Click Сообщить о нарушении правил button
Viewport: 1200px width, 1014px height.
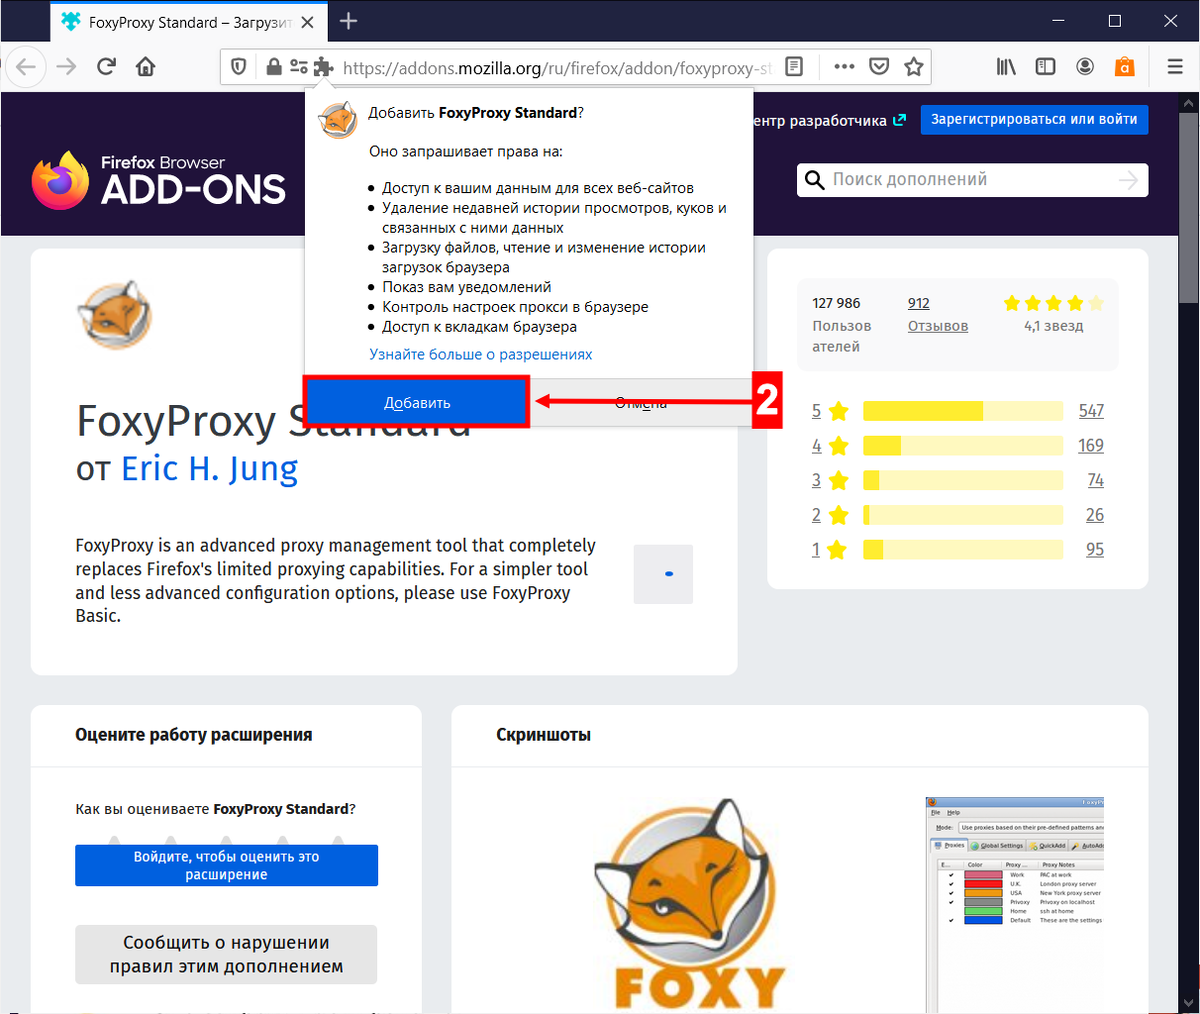pos(226,954)
